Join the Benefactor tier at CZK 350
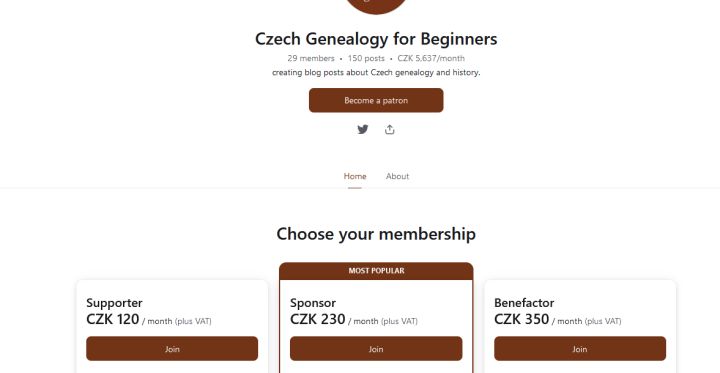The width and height of the screenshot is (720, 373). [x=580, y=349]
